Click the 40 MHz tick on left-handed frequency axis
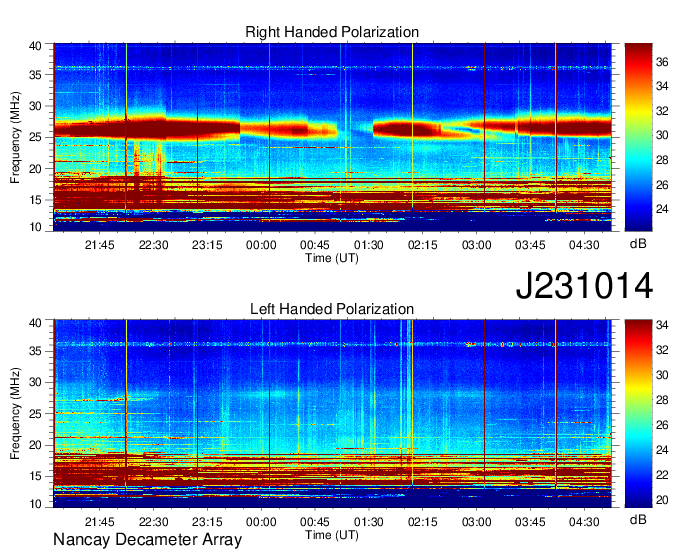680x552 pixels. (35, 322)
